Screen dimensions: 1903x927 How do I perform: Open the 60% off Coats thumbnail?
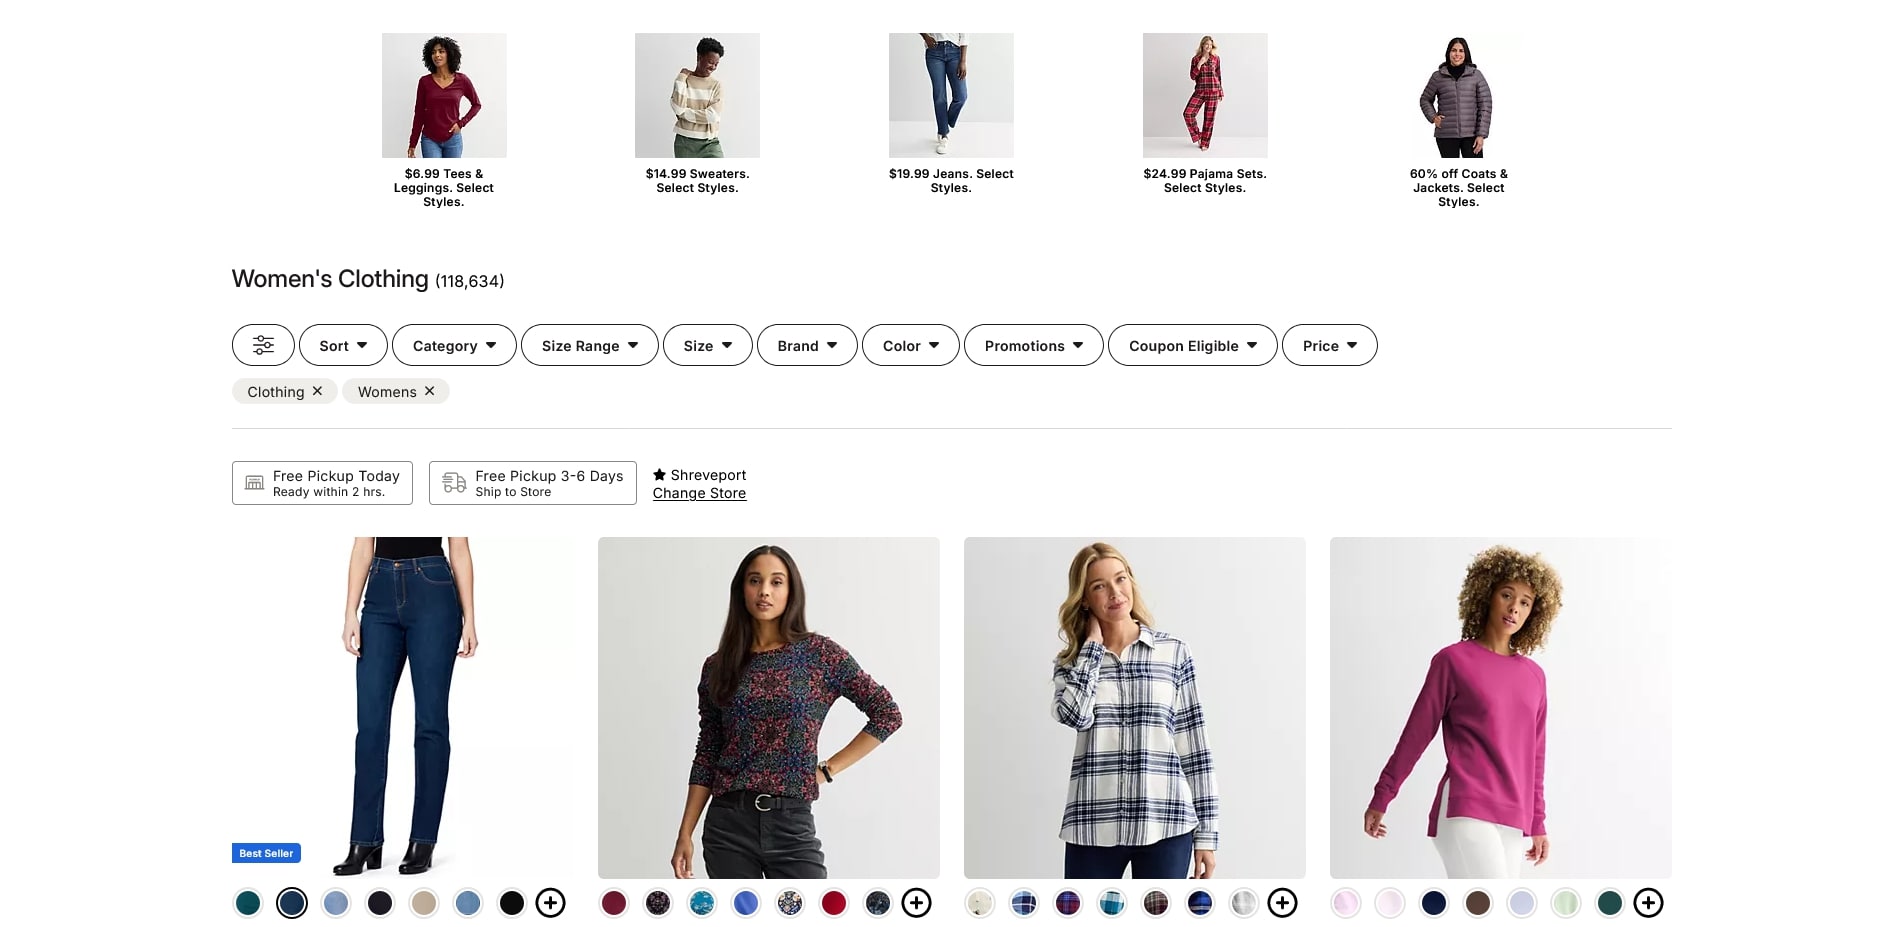(x=1458, y=96)
